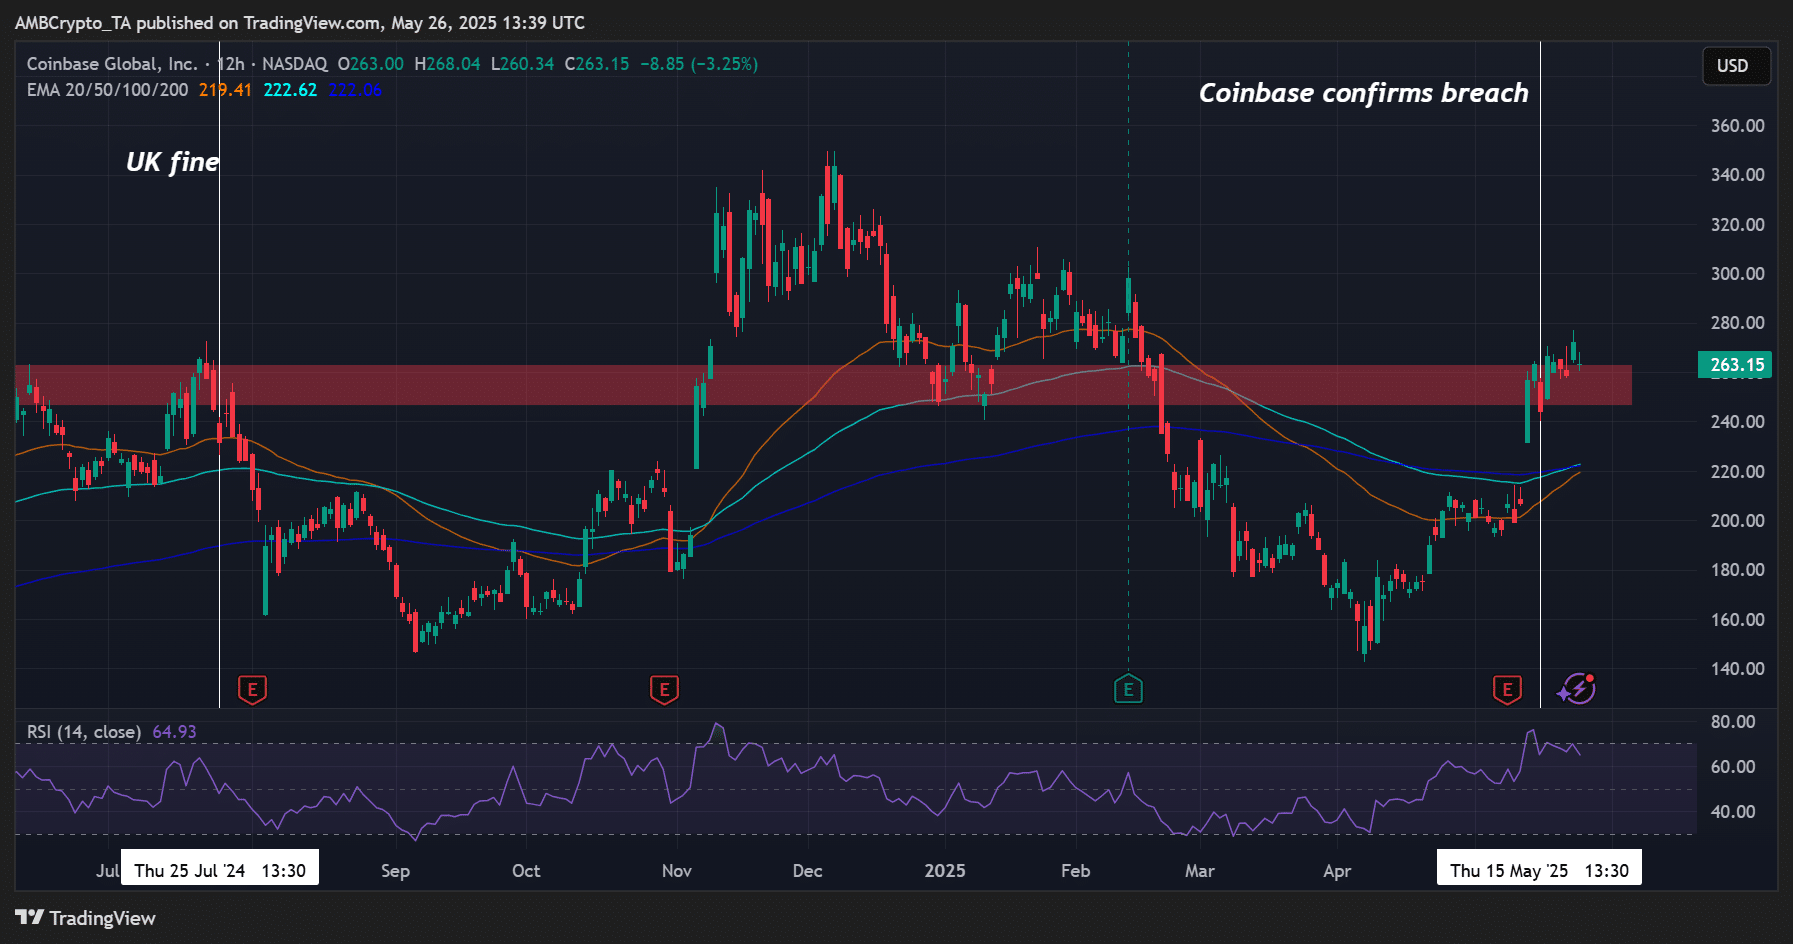Click the Sep label on time axis
Screen dimensions: 1793x944
tap(395, 871)
